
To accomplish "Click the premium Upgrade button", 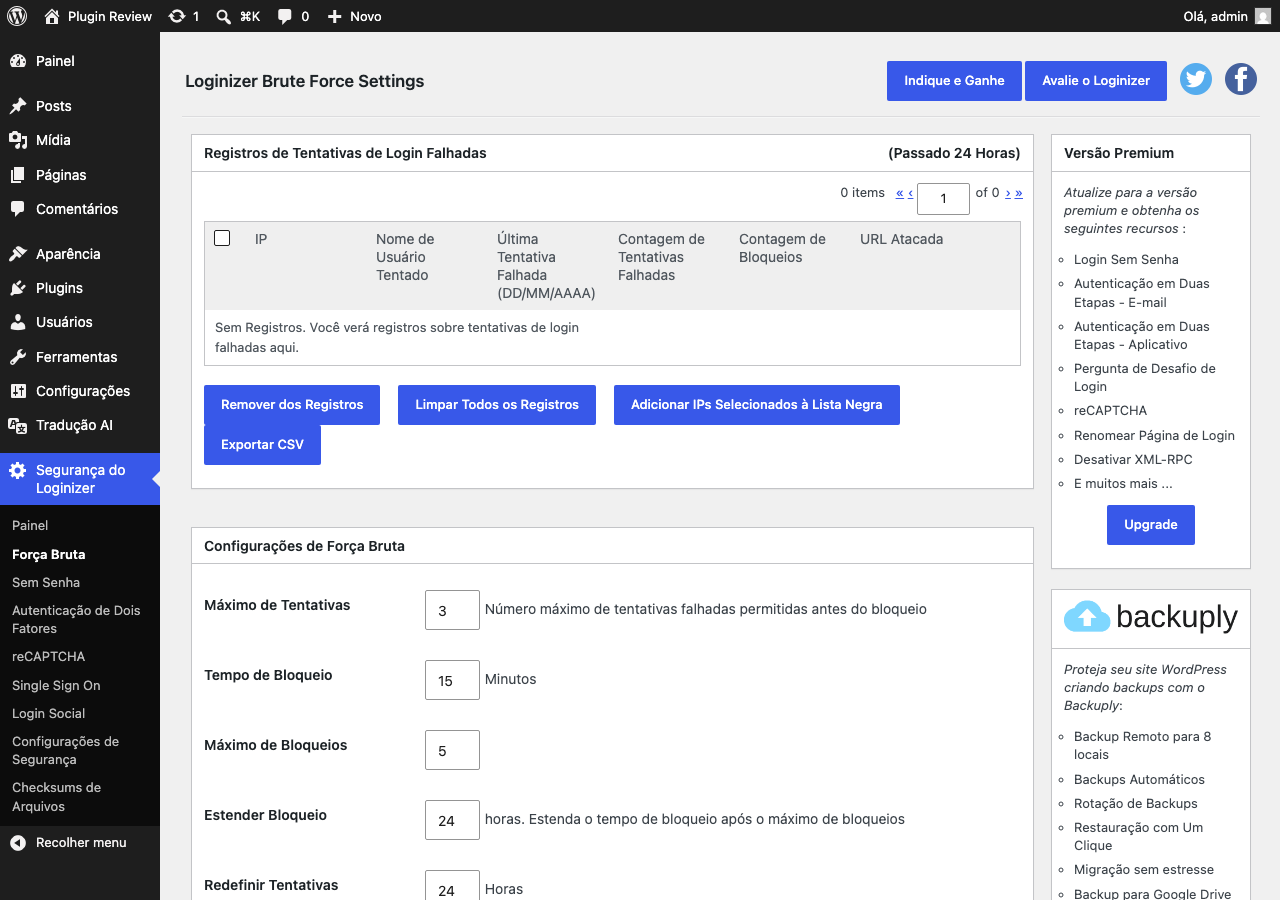I will [x=1151, y=525].
